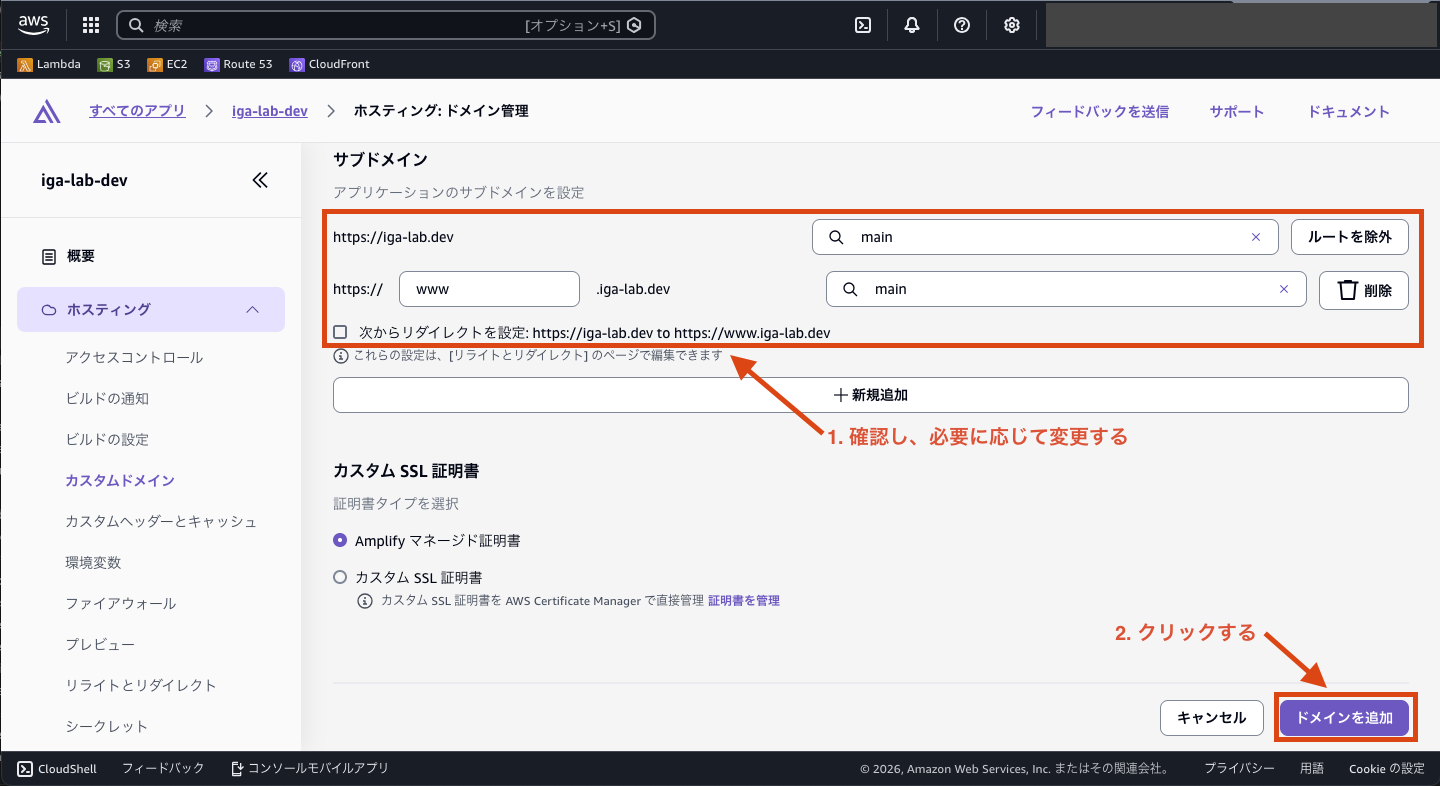Open the 証明書を管理 link
The image size is (1440, 786).
point(744,601)
